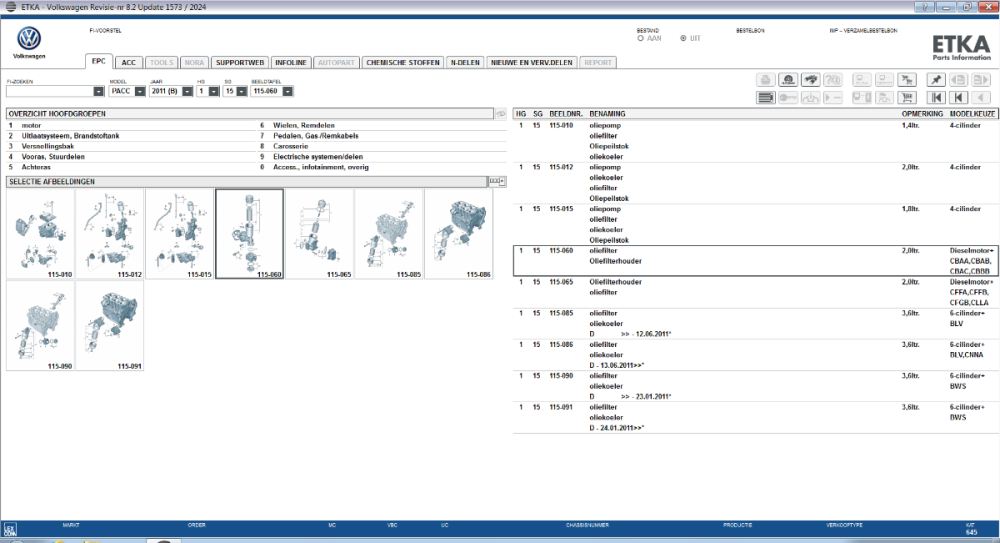The height and width of the screenshot is (543, 1000).
Task: Select the Bestand UIT radio button
Action: coord(683,39)
